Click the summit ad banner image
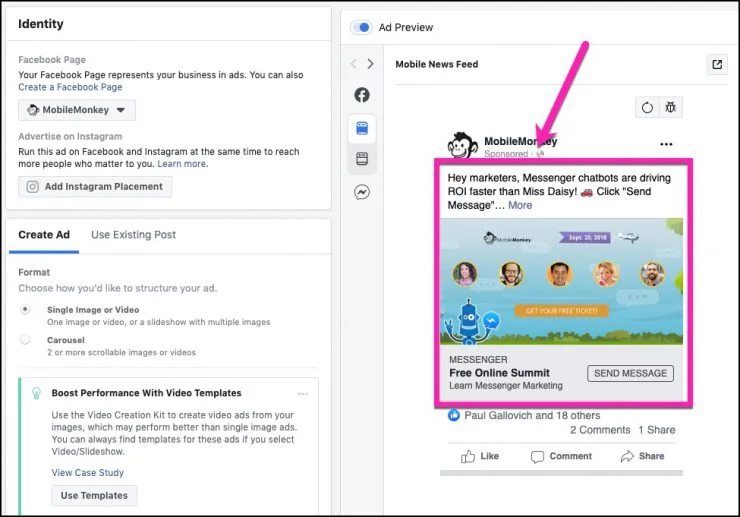This screenshot has height=517, width=740. point(561,281)
